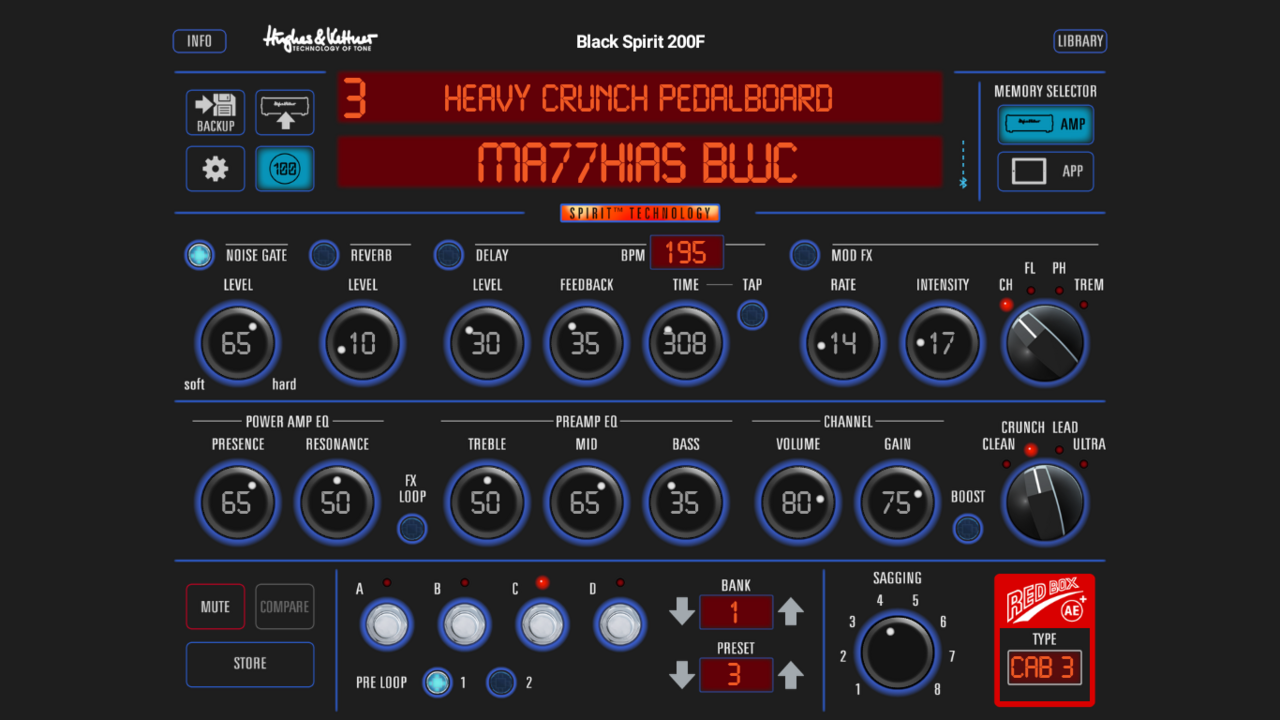Click the Sagging rotary knob
The width and height of the screenshot is (1280, 720).
[x=898, y=653]
